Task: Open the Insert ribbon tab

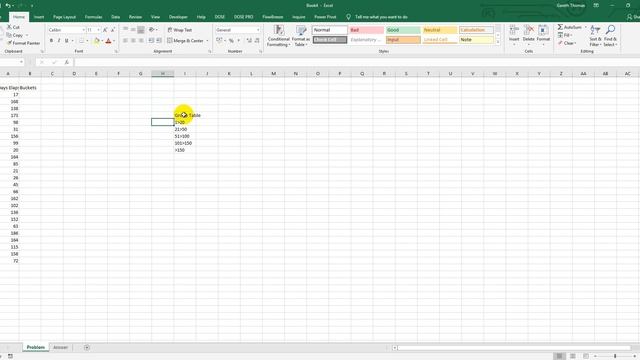Action: point(39,17)
